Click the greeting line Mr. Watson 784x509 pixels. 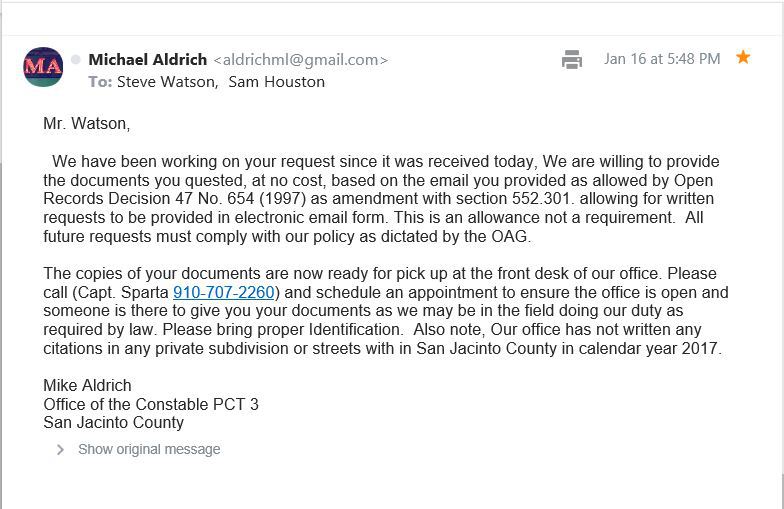(87, 124)
